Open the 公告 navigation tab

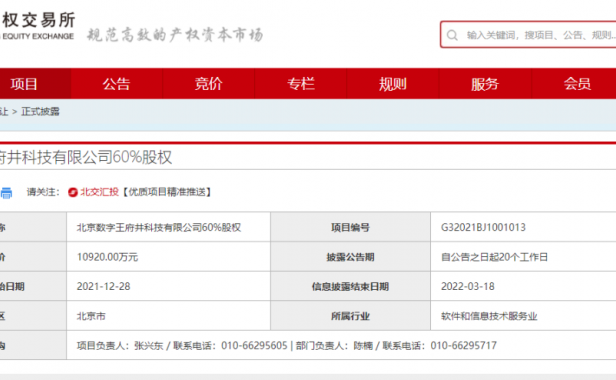[116, 84]
